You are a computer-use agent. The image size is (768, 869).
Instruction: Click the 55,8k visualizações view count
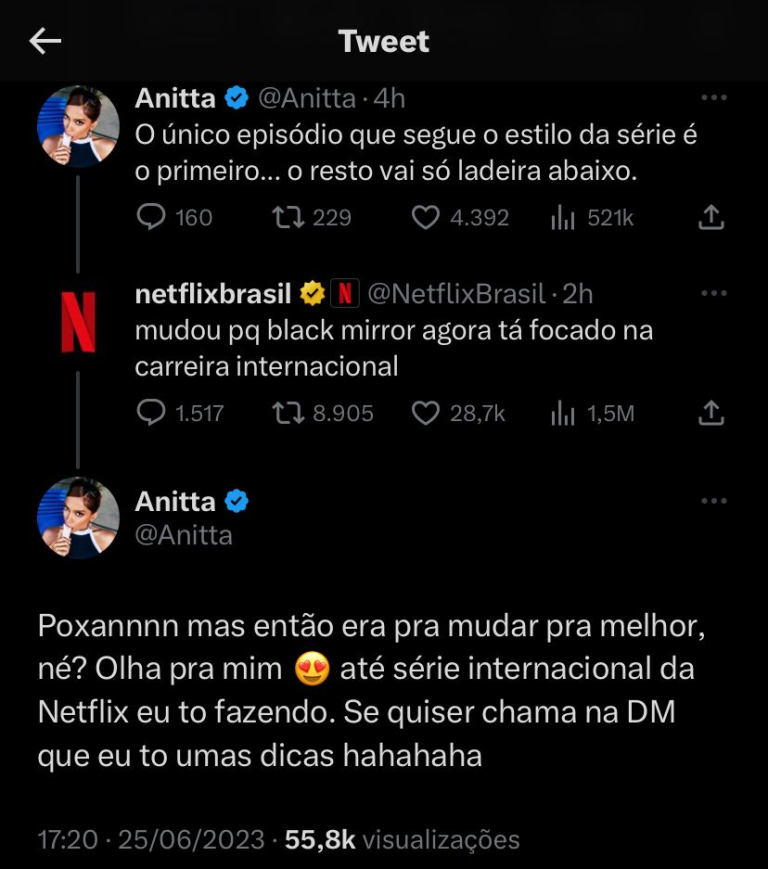(402, 839)
